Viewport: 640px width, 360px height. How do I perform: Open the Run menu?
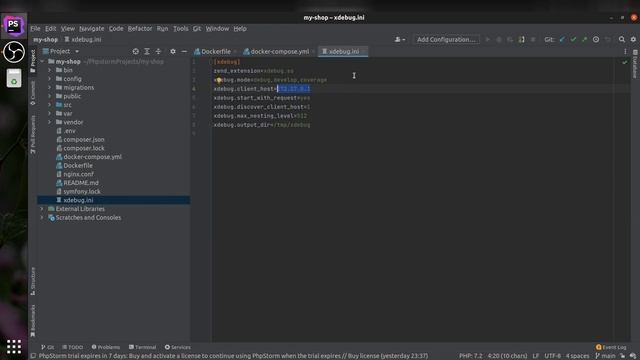(x=162, y=29)
